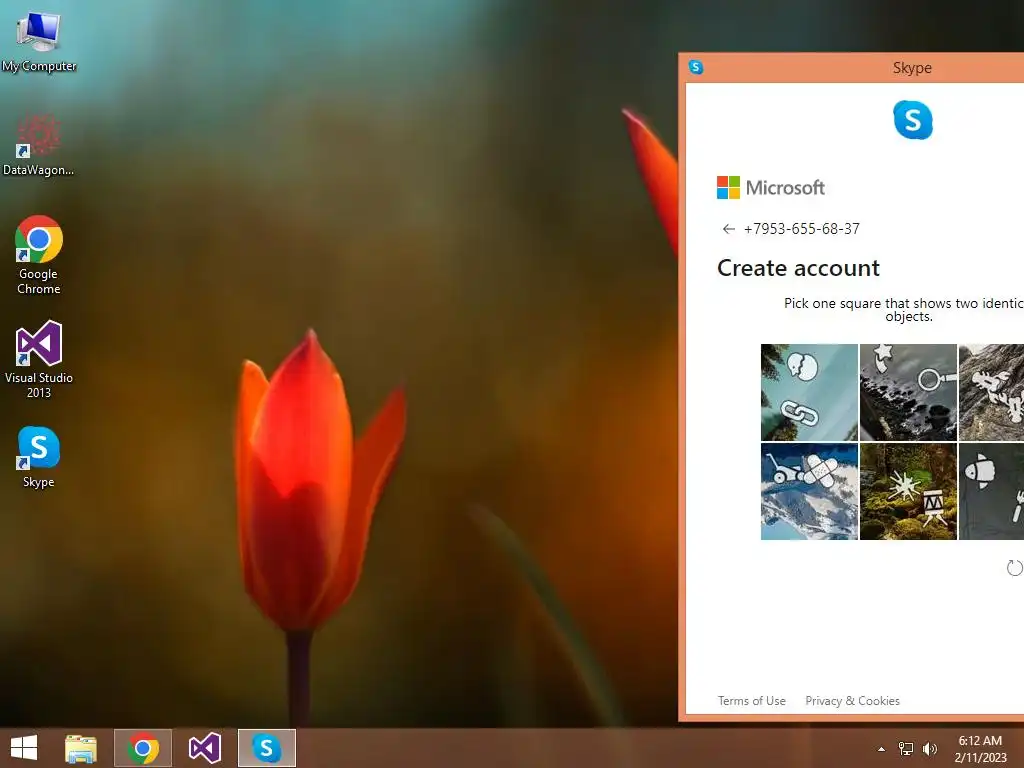The width and height of the screenshot is (1024, 768).
Task: Click the Microsoft logo
Action: (771, 187)
